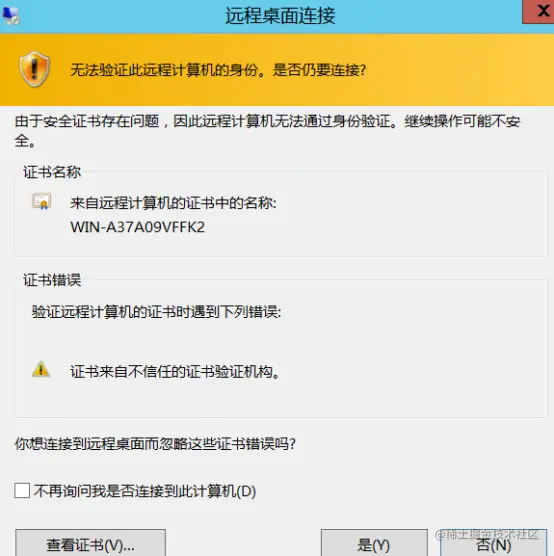The image size is (554, 556).
Task: Enable the 不再询问我是否连接到此计算机 checkbox
Action: pyautogui.click(x=22, y=491)
